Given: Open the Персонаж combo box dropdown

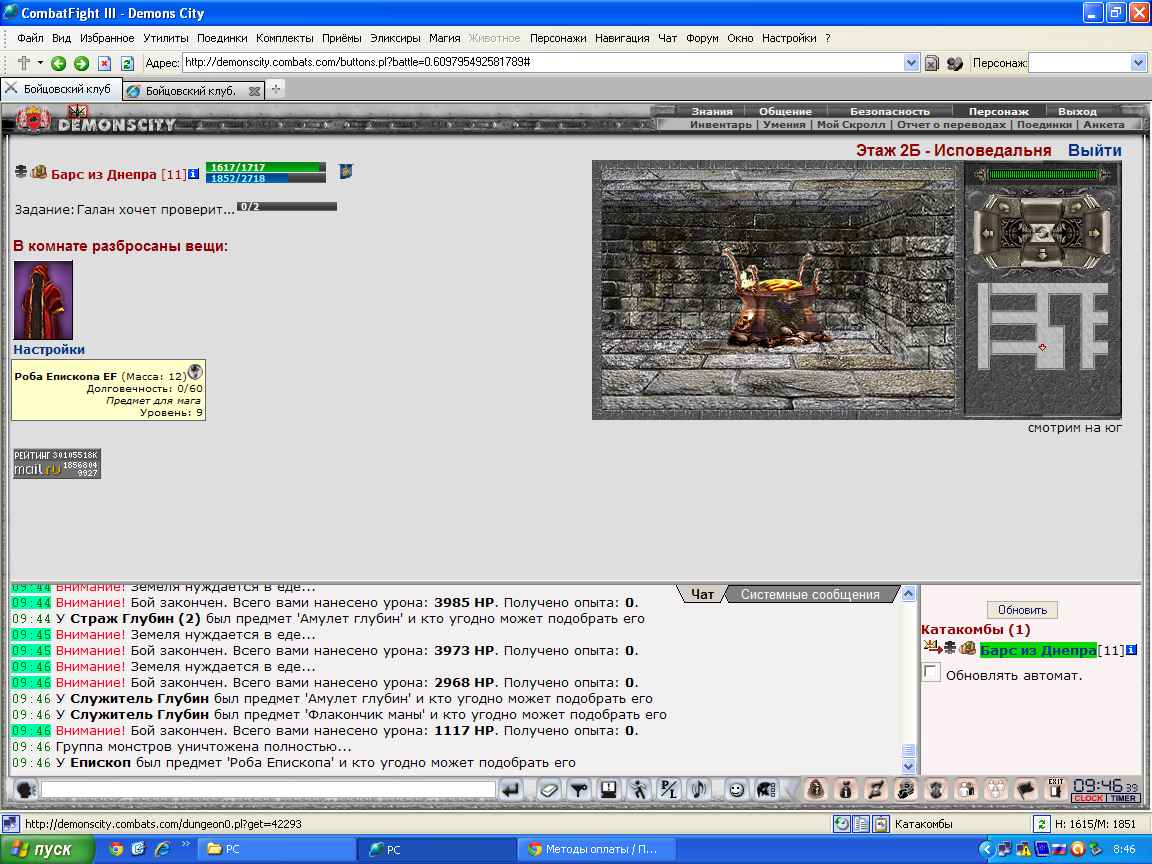Looking at the screenshot, I should click(1138, 63).
